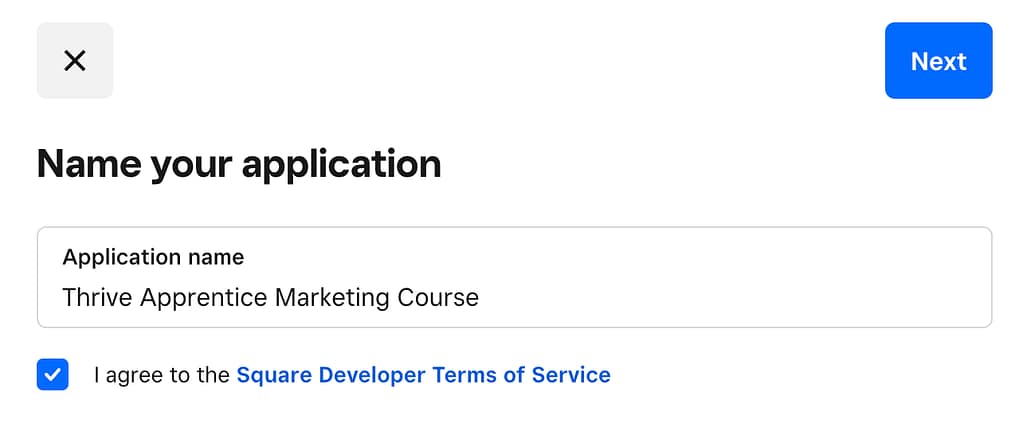Viewport: 1023px width, 435px height.
Task: Click the 'Application name' field label
Action: coord(153,257)
